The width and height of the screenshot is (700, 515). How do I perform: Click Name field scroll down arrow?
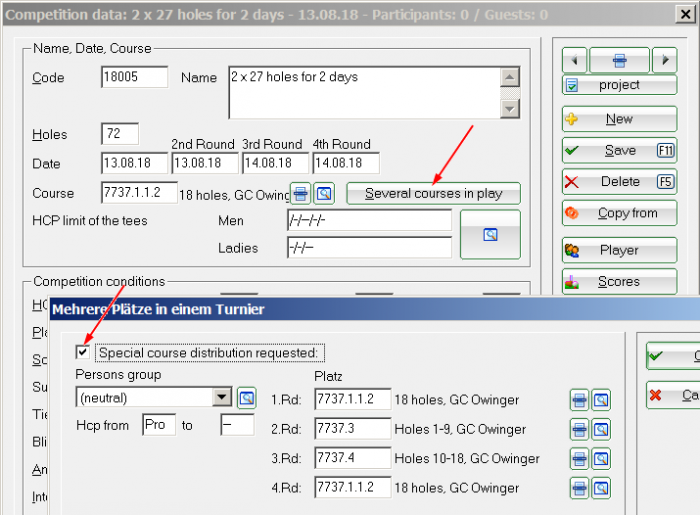(x=509, y=108)
